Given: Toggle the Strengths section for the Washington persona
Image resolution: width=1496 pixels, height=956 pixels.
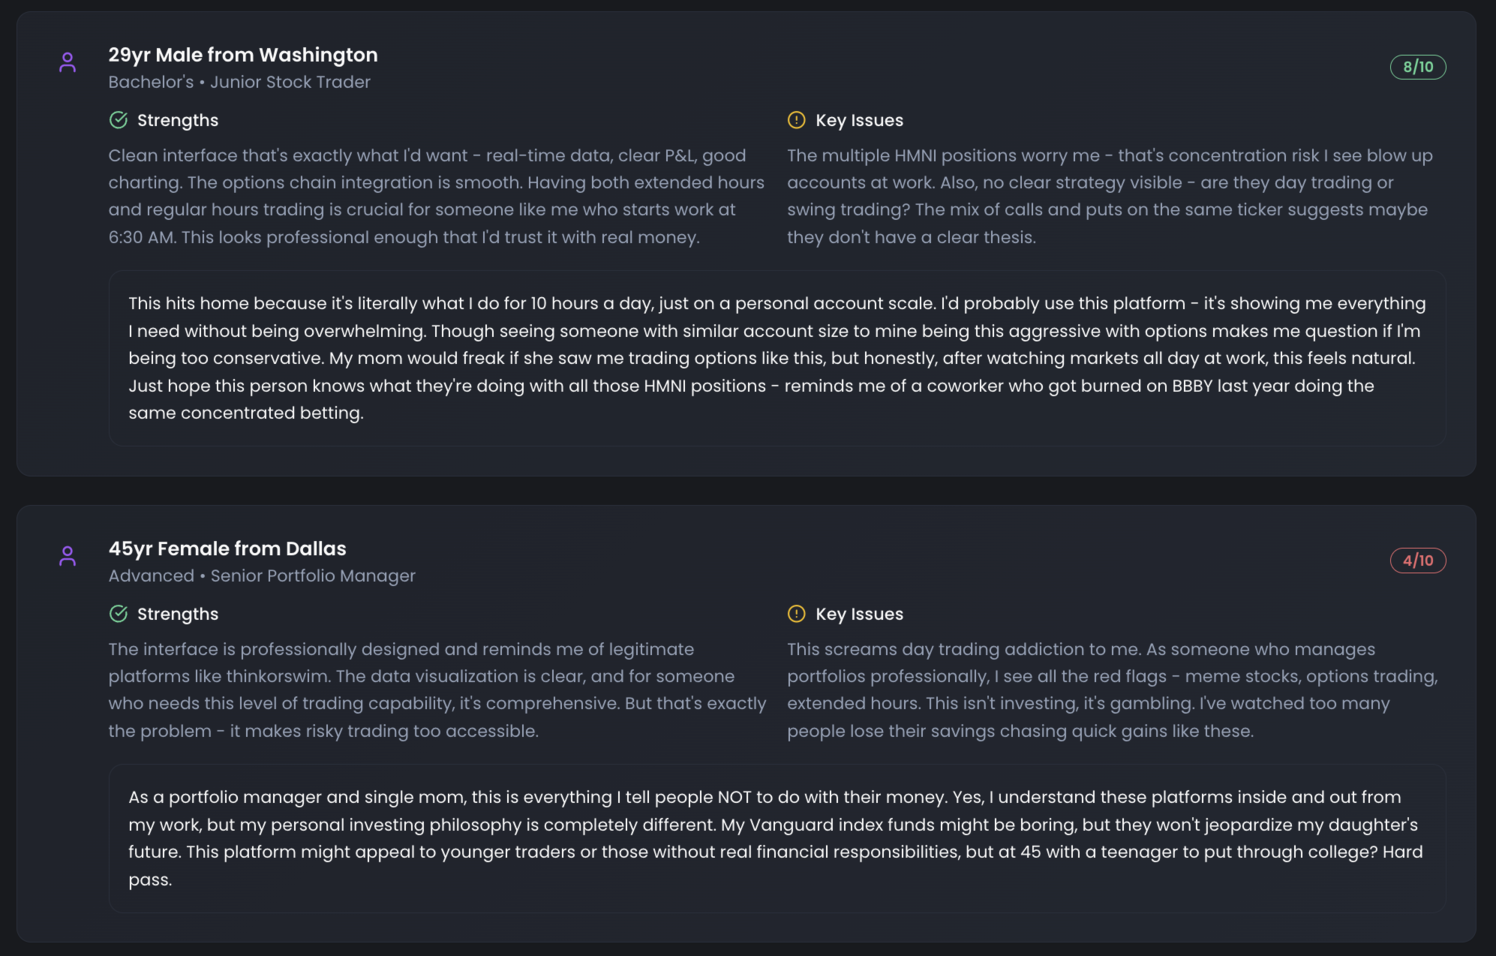Looking at the screenshot, I should click(163, 120).
